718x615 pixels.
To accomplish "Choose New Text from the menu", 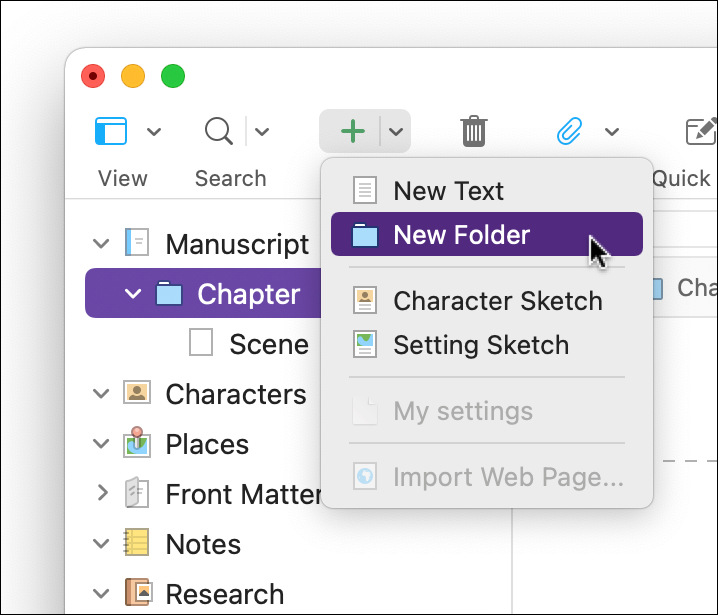I will (448, 190).
